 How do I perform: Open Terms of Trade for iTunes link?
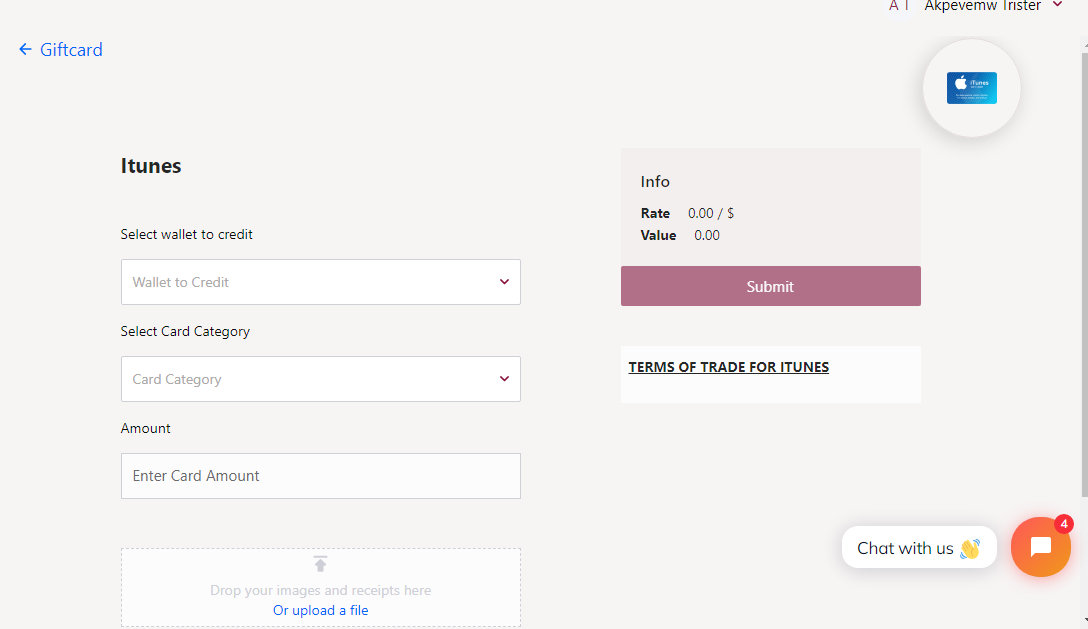coord(728,367)
